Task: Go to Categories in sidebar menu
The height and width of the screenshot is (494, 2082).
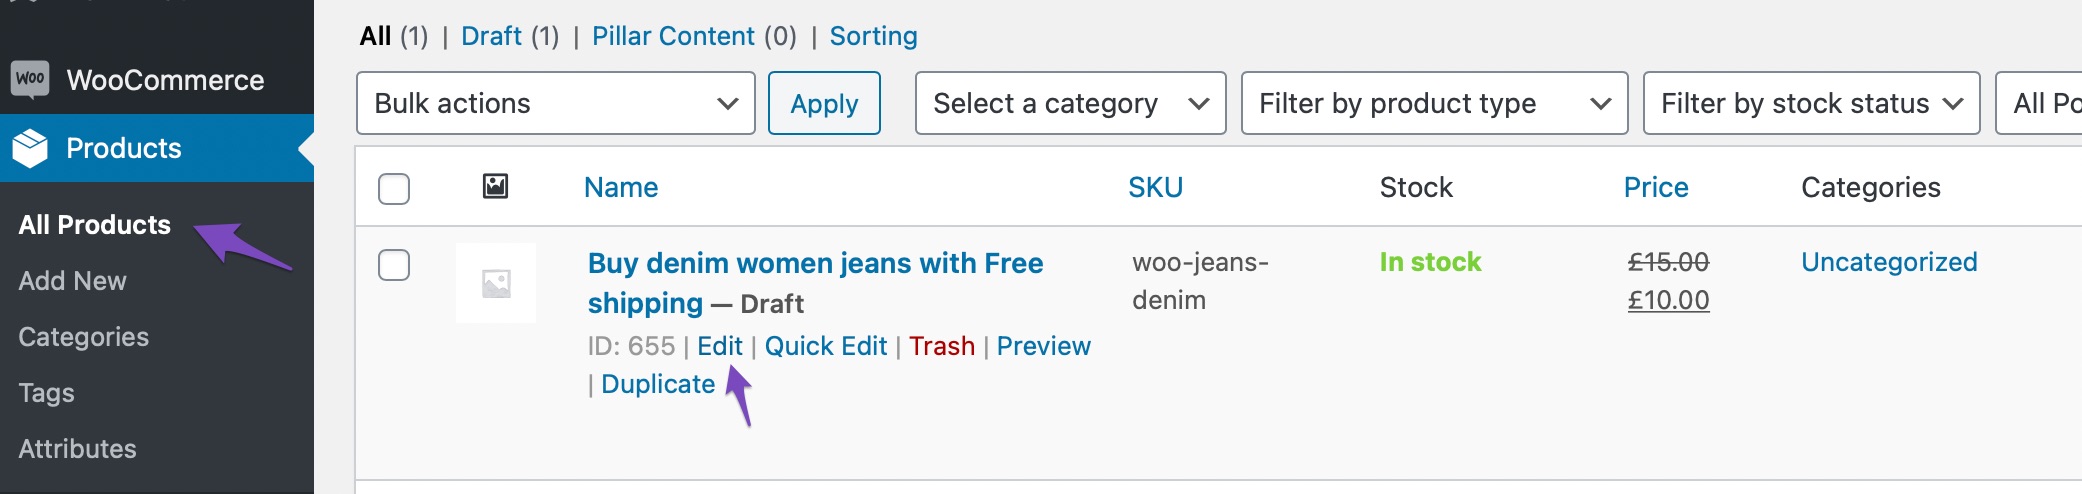Action: tap(84, 337)
